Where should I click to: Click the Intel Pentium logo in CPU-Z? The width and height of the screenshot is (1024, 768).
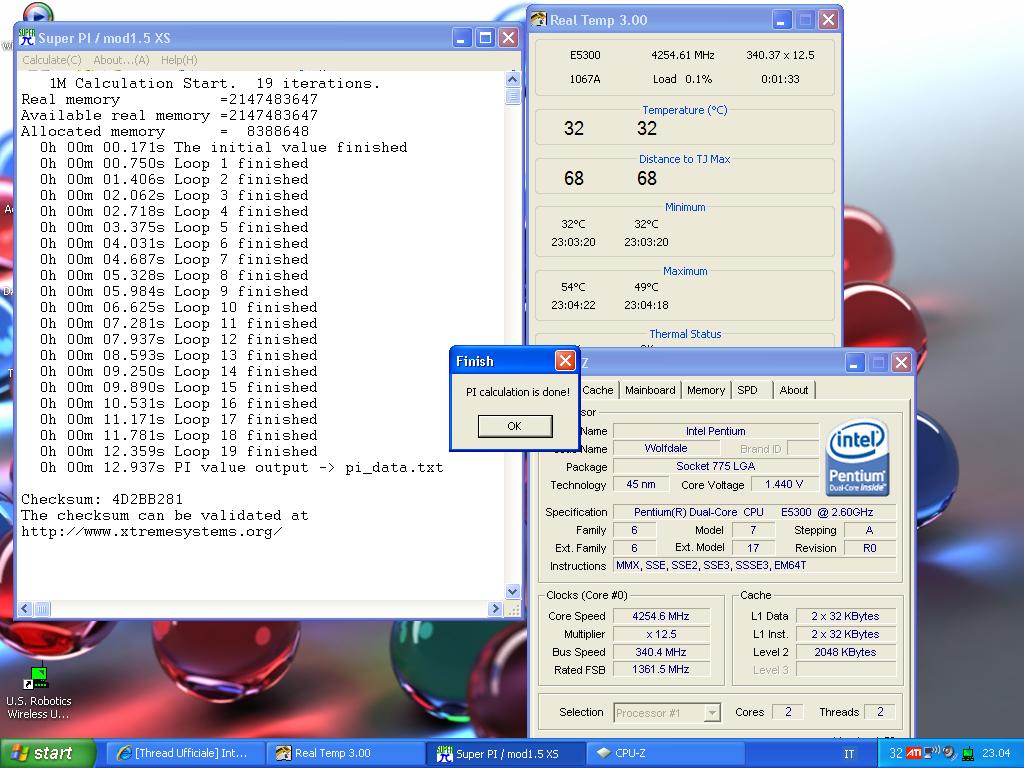pyautogui.click(x=857, y=457)
